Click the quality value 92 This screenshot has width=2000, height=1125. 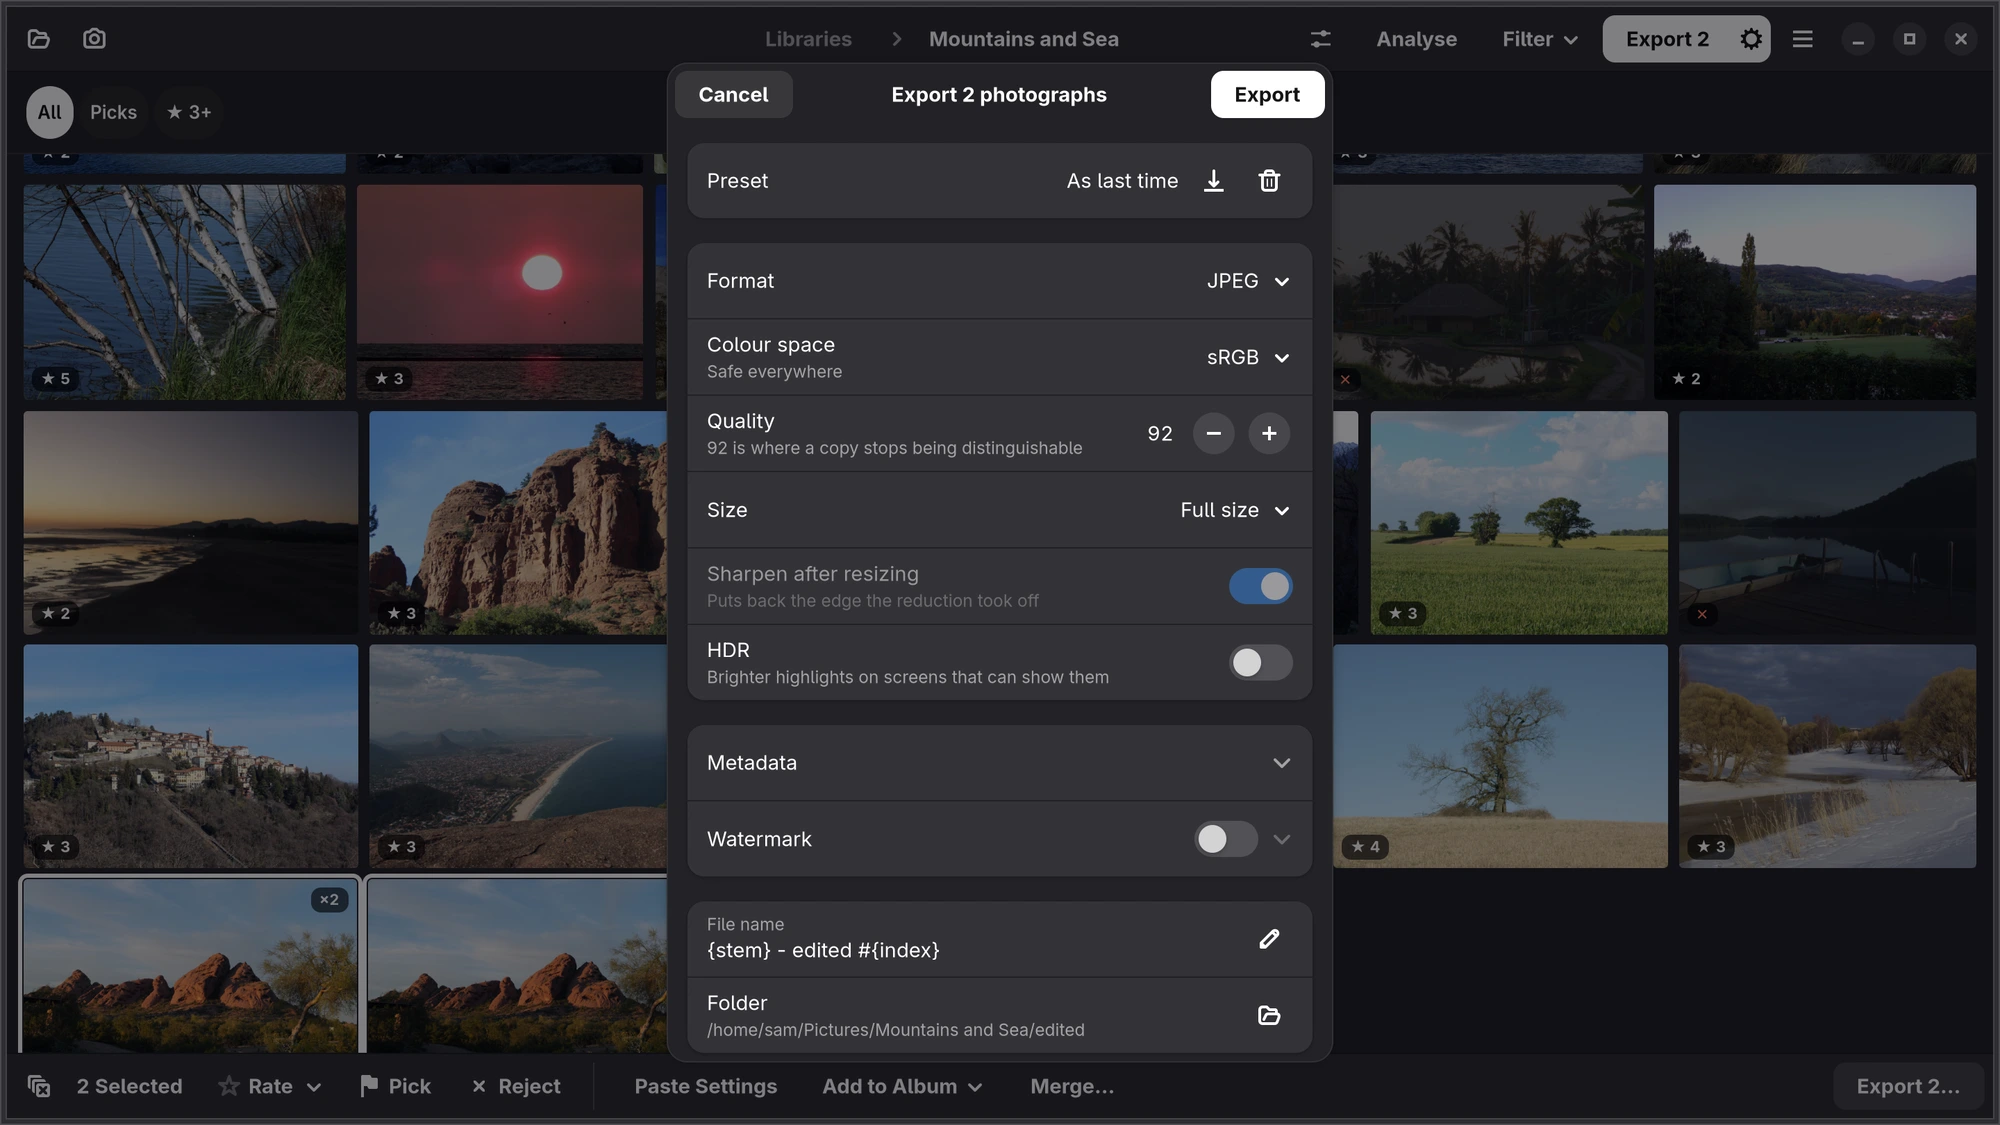1159,434
